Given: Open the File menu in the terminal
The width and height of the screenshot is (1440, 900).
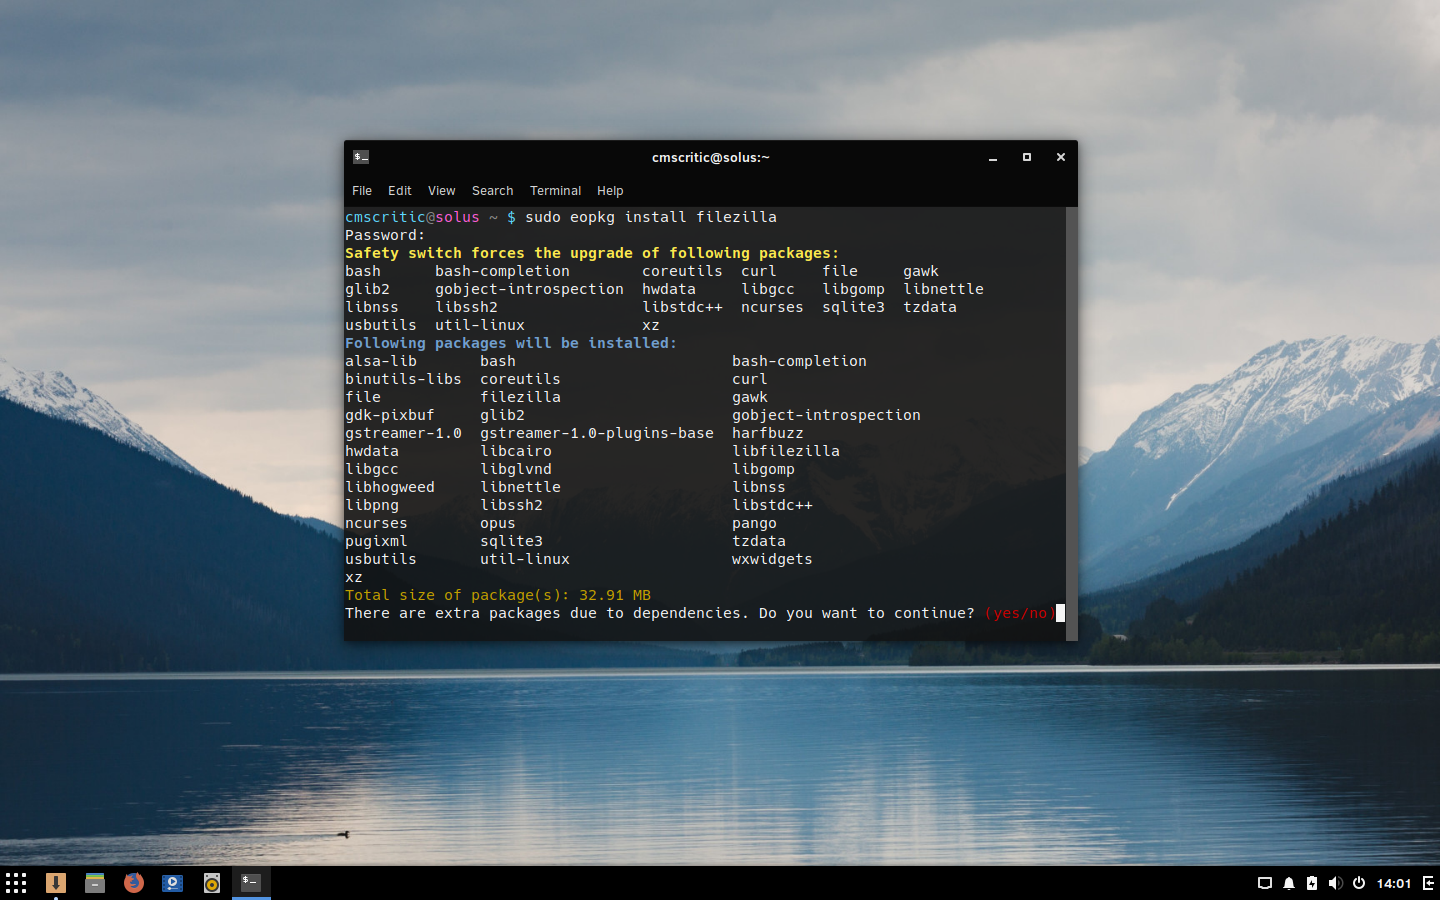Looking at the screenshot, I should point(362,191).
